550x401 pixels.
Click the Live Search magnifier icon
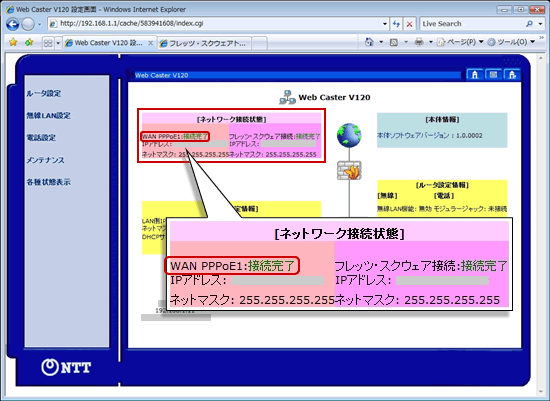(530, 24)
